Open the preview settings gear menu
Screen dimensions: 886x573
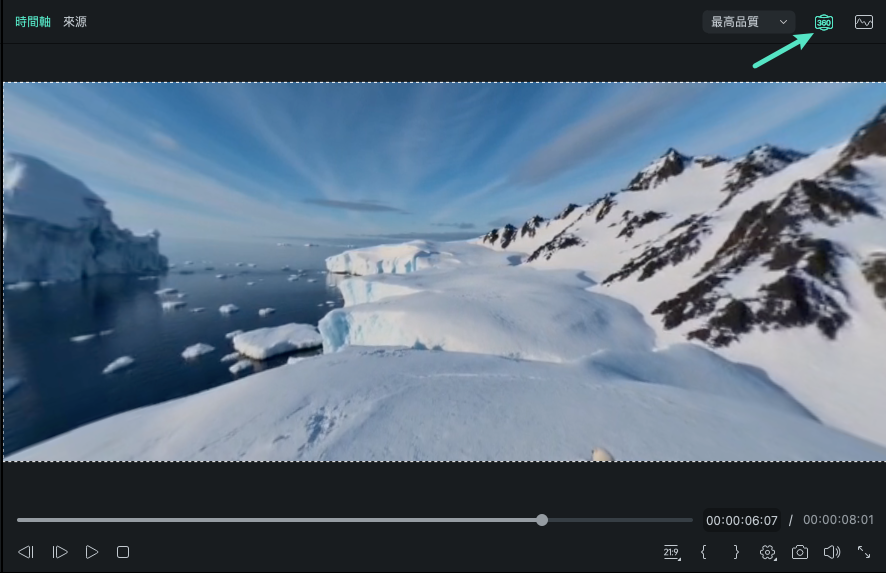tap(767, 553)
